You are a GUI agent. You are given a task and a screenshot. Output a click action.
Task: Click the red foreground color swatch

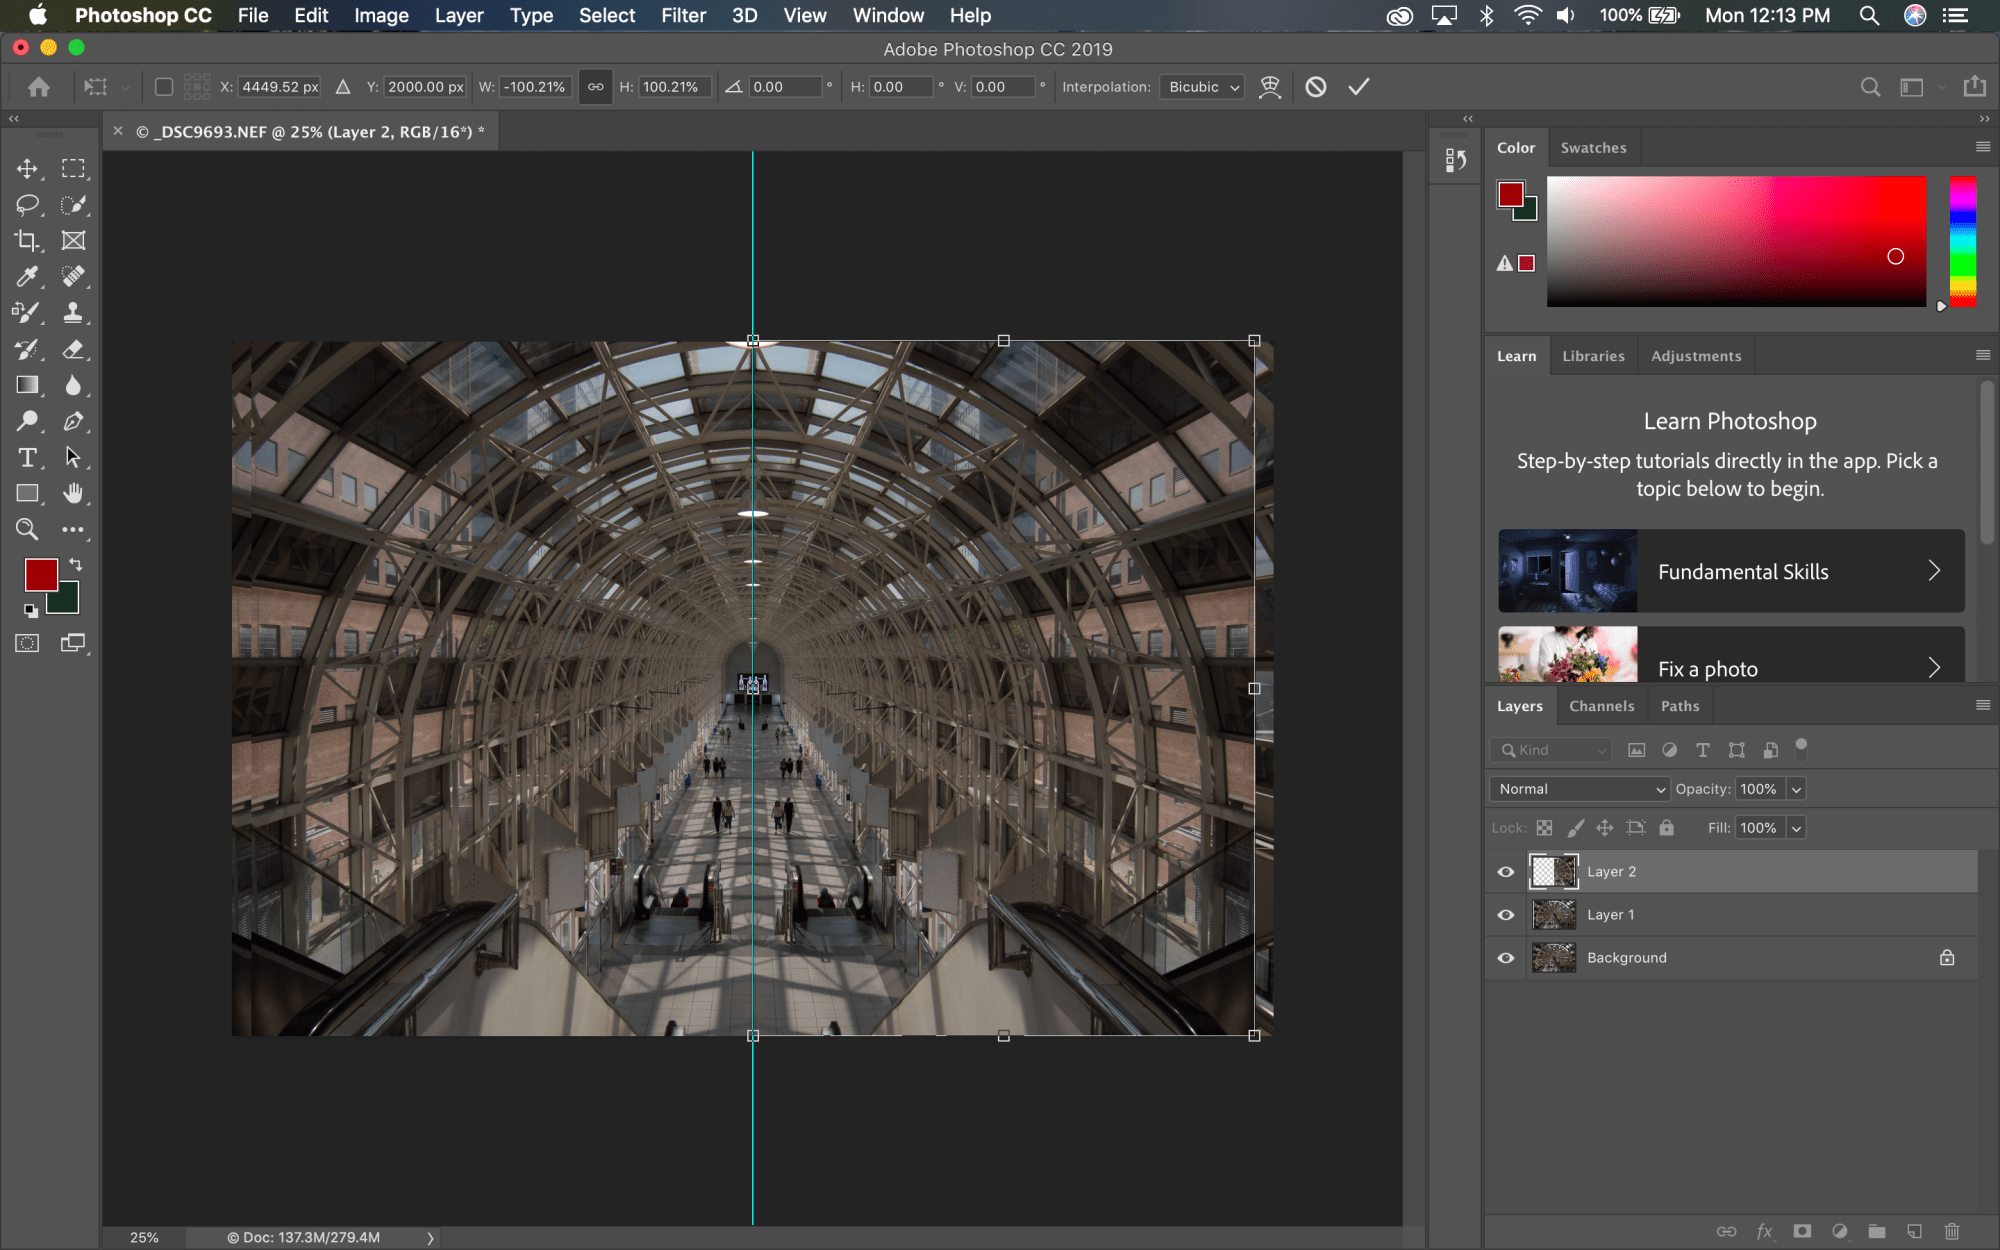click(40, 574)
